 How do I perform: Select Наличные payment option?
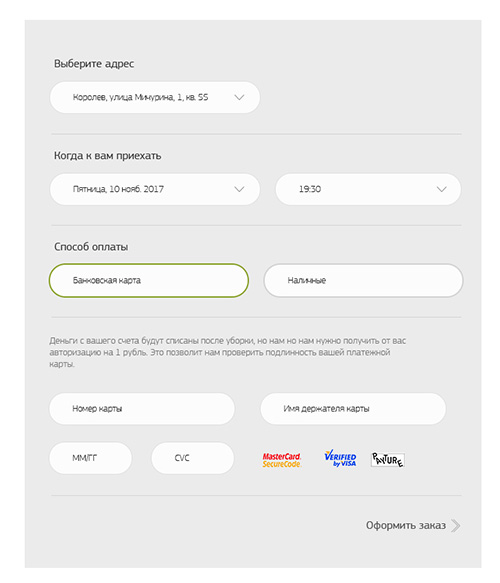pos(363,280)
